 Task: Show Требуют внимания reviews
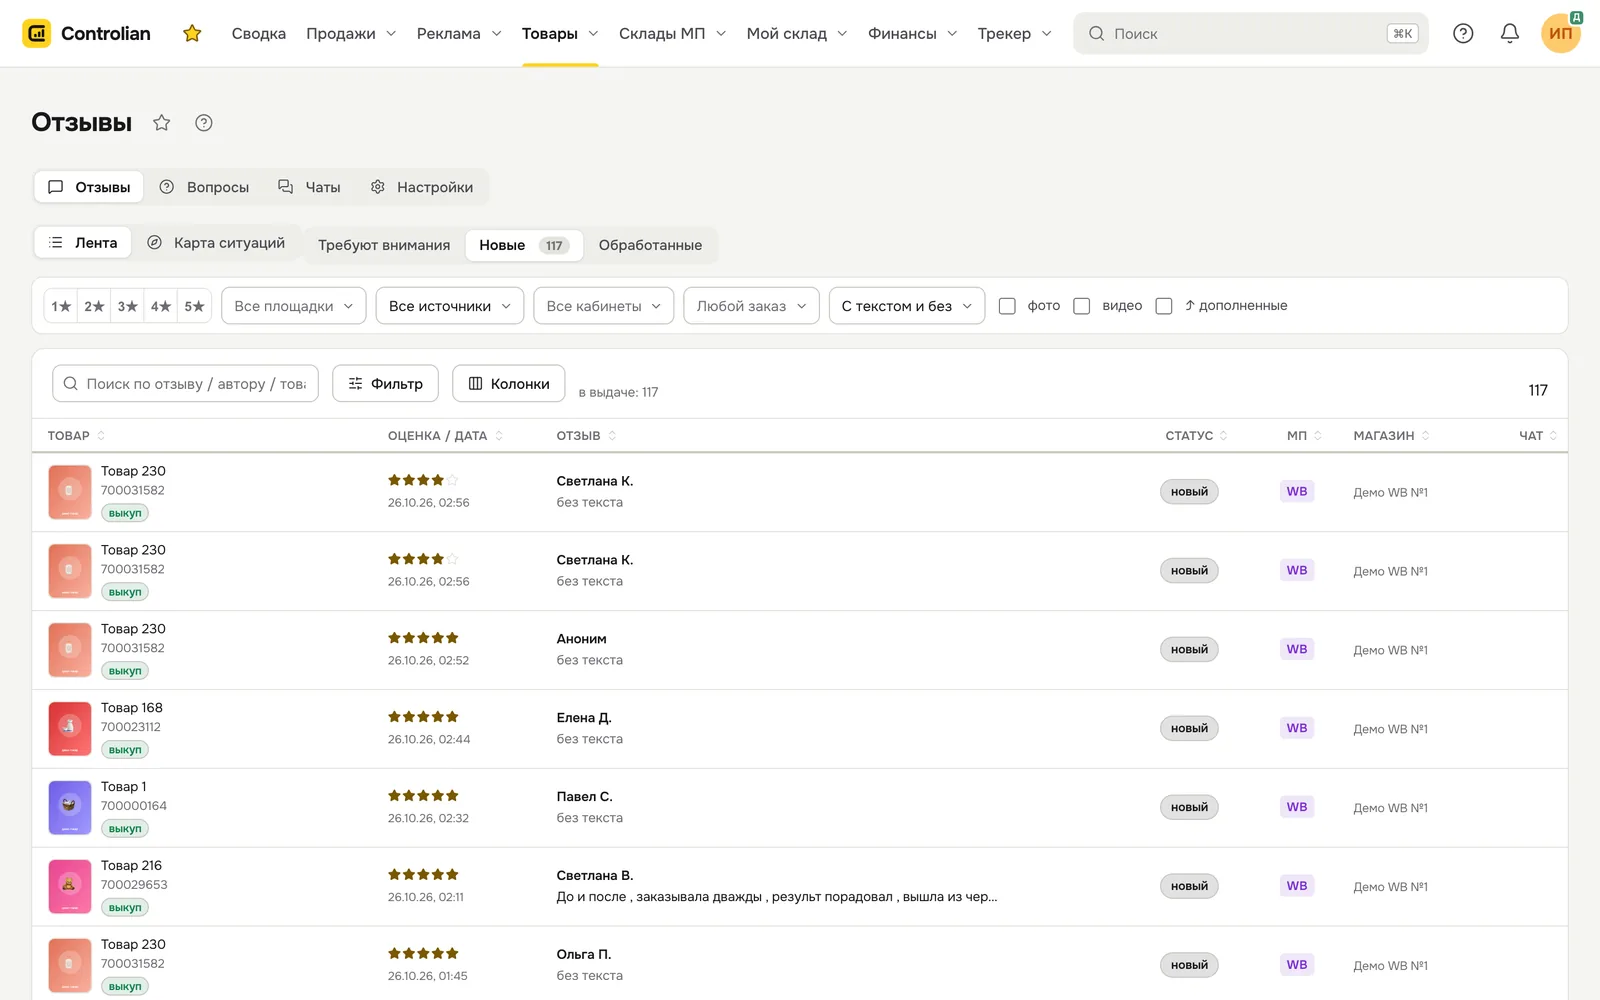point(384,245)
